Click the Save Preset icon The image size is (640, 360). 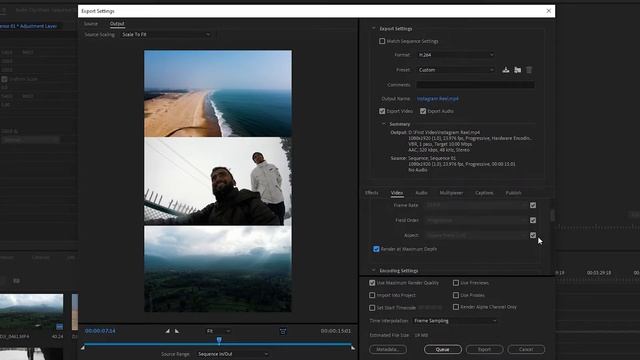(x=506, y=70)
